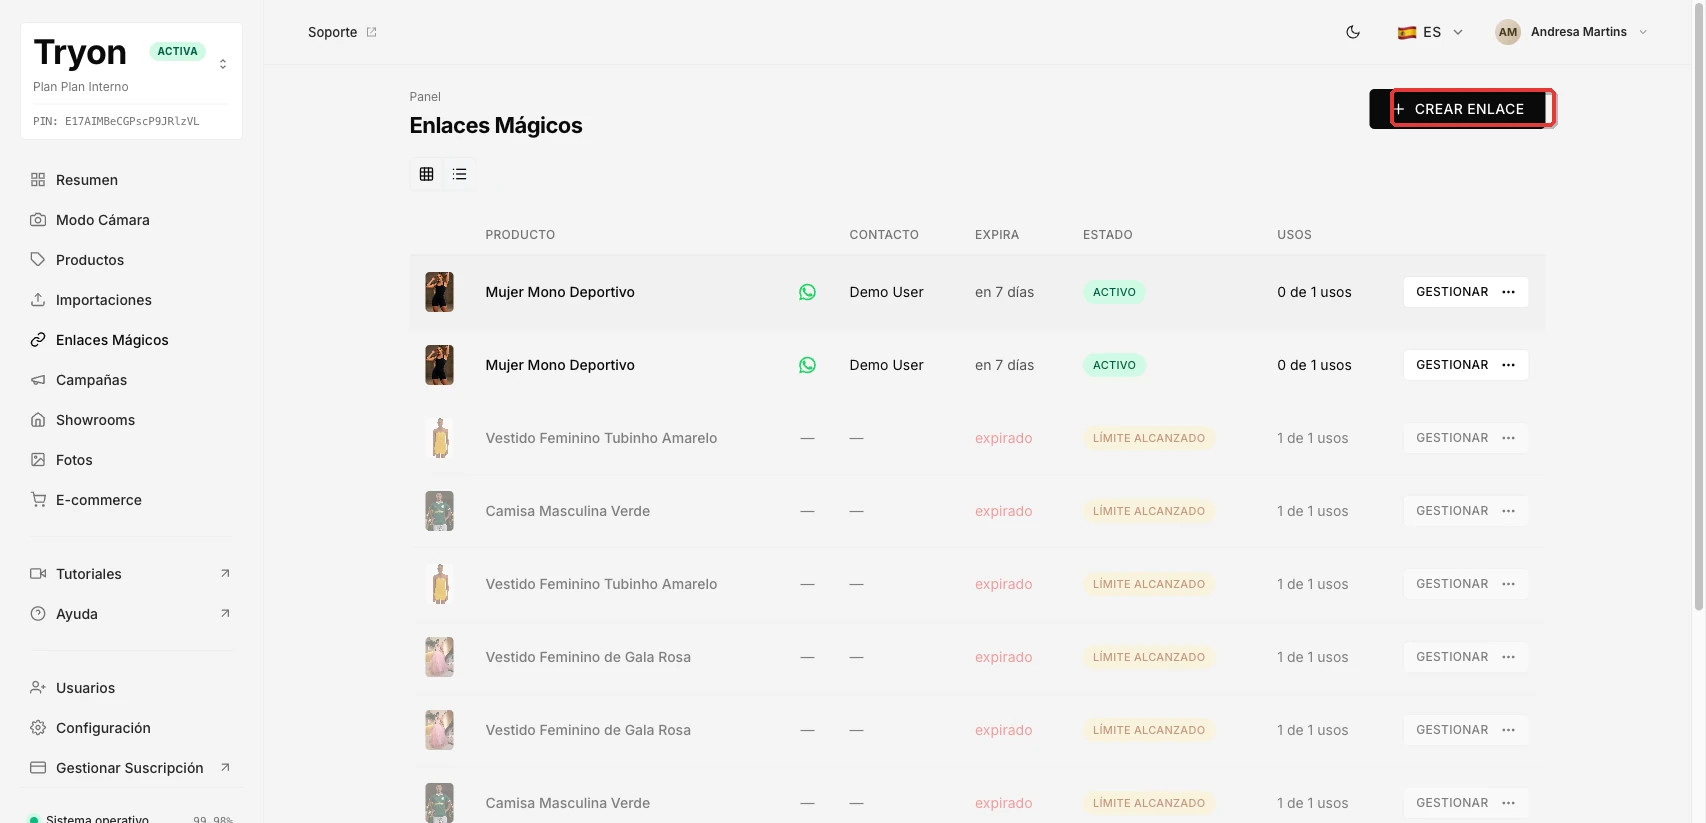The height and width of the screenshot is (823, 1706).
Task: Open Campañas from the sidebar
Action: pos(131,380)
